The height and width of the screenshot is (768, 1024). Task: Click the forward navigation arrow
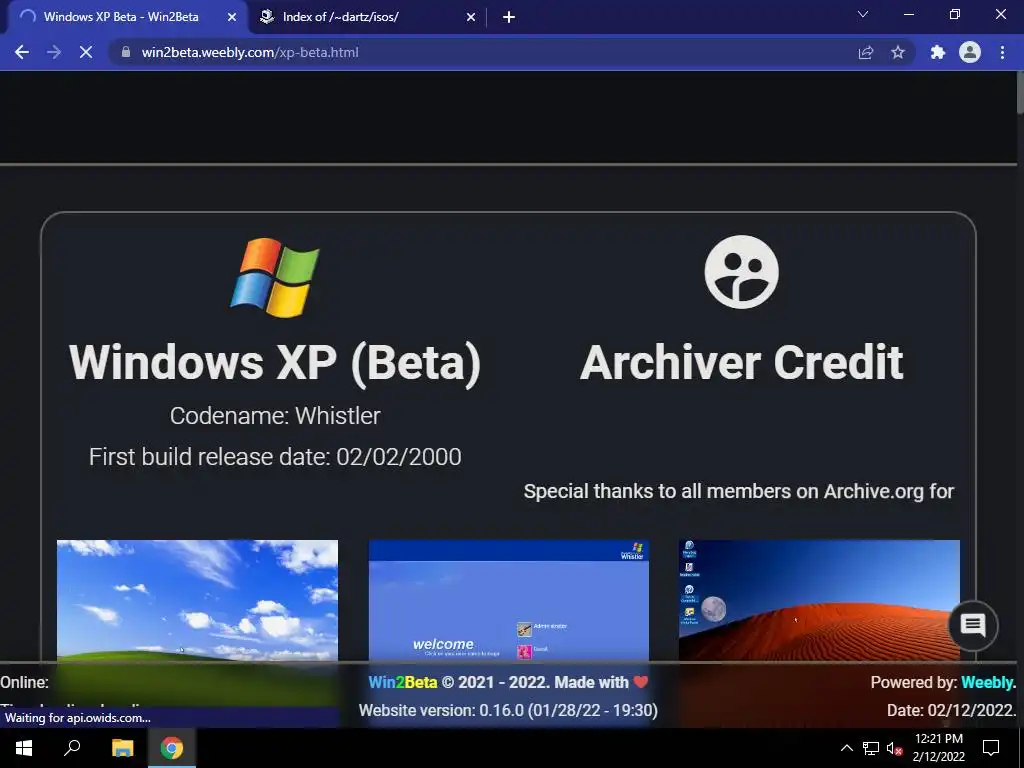54,52
